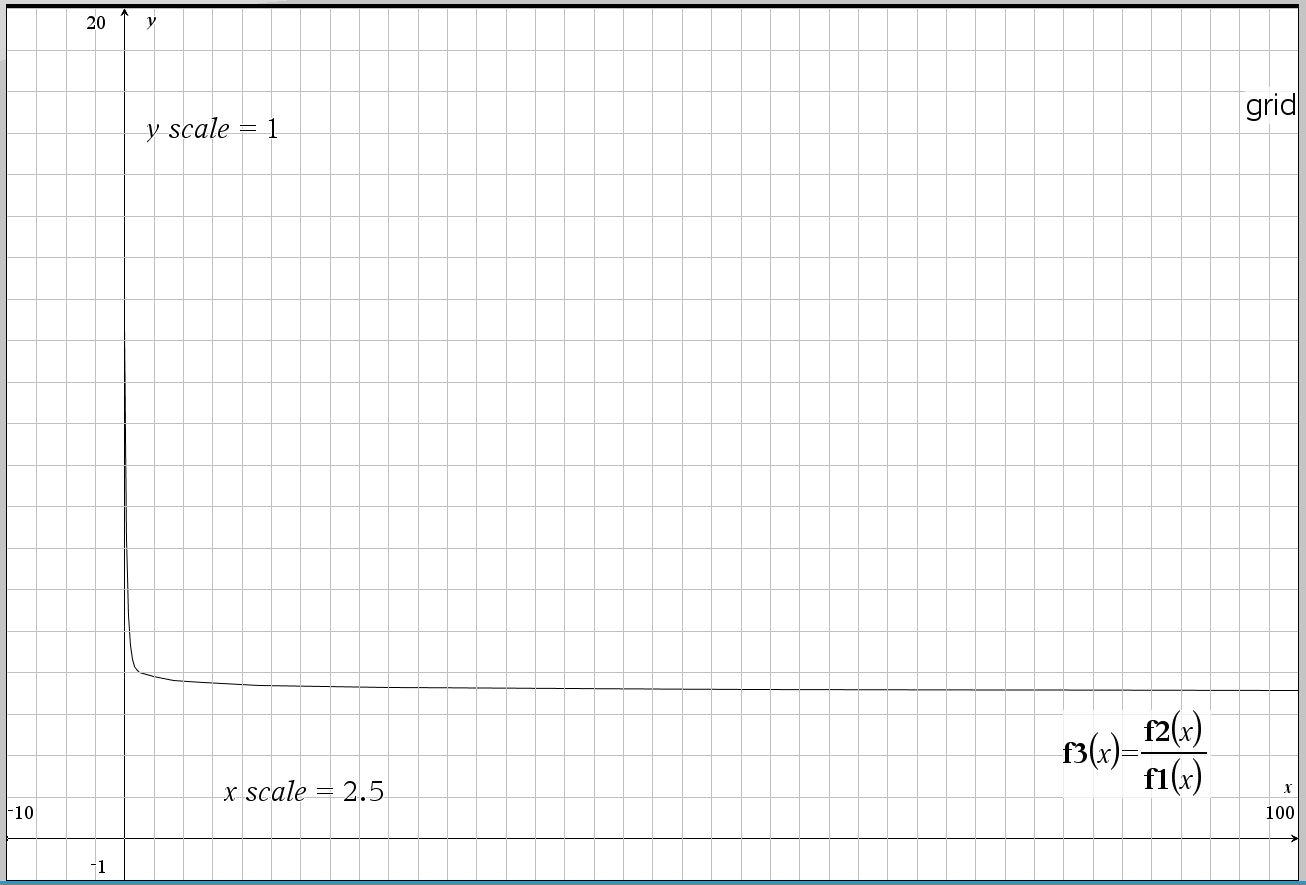The image size is (1306, 885).
Task: Click the x axis name label
Action: click(1288, 788)
